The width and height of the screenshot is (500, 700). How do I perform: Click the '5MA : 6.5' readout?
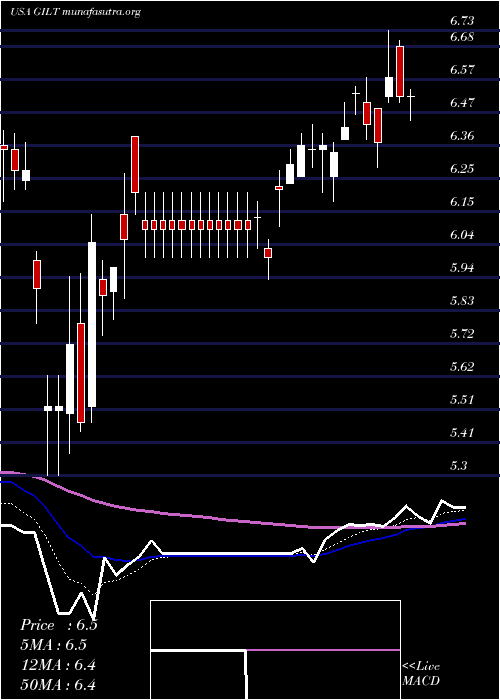[x=54, y=645]
